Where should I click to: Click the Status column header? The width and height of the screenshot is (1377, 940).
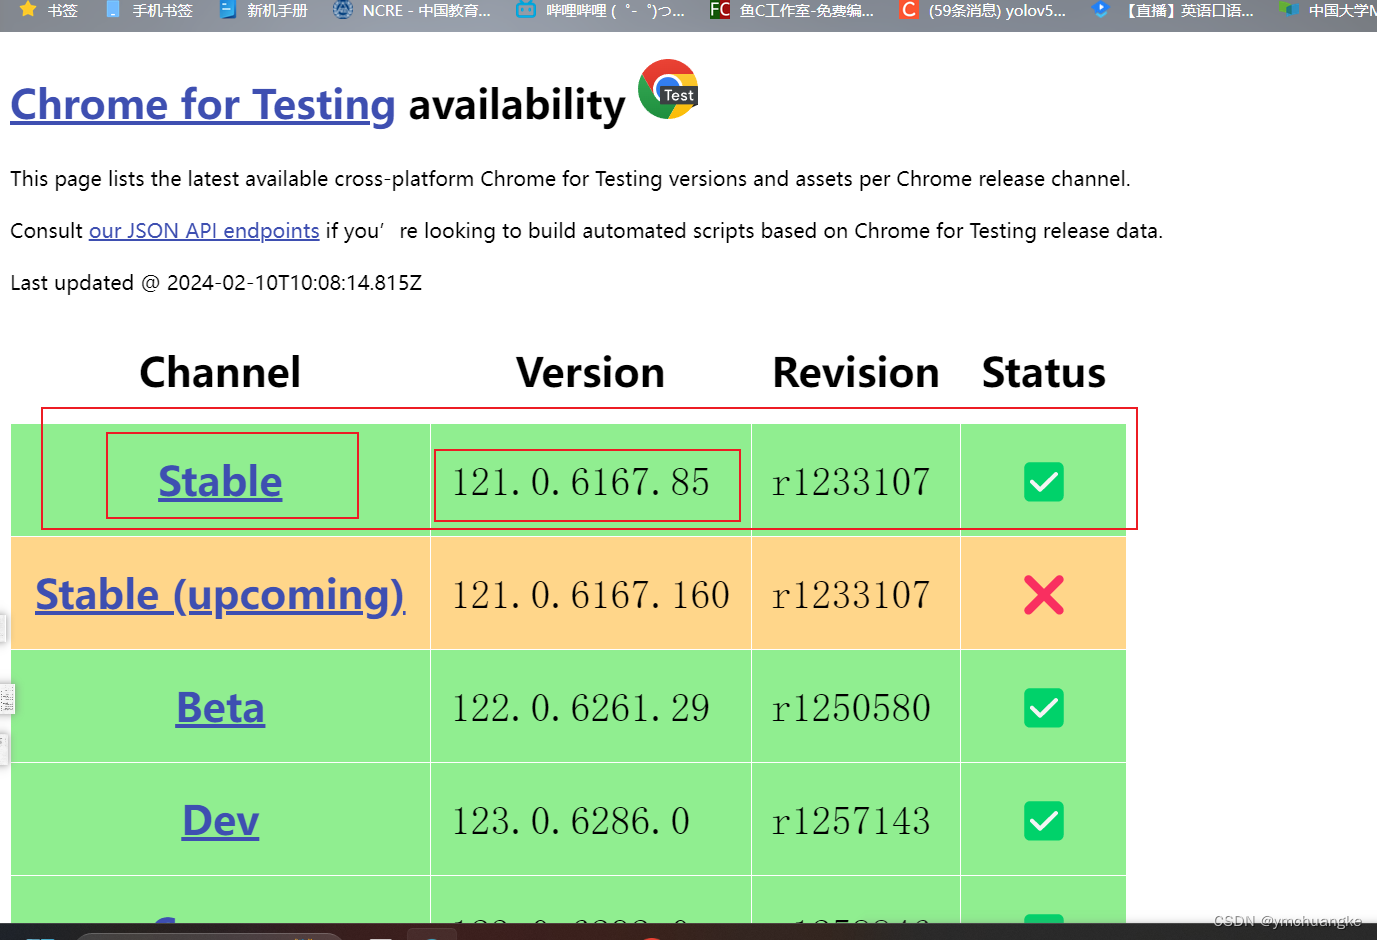pyautogui.click(x=1043, y=373)
